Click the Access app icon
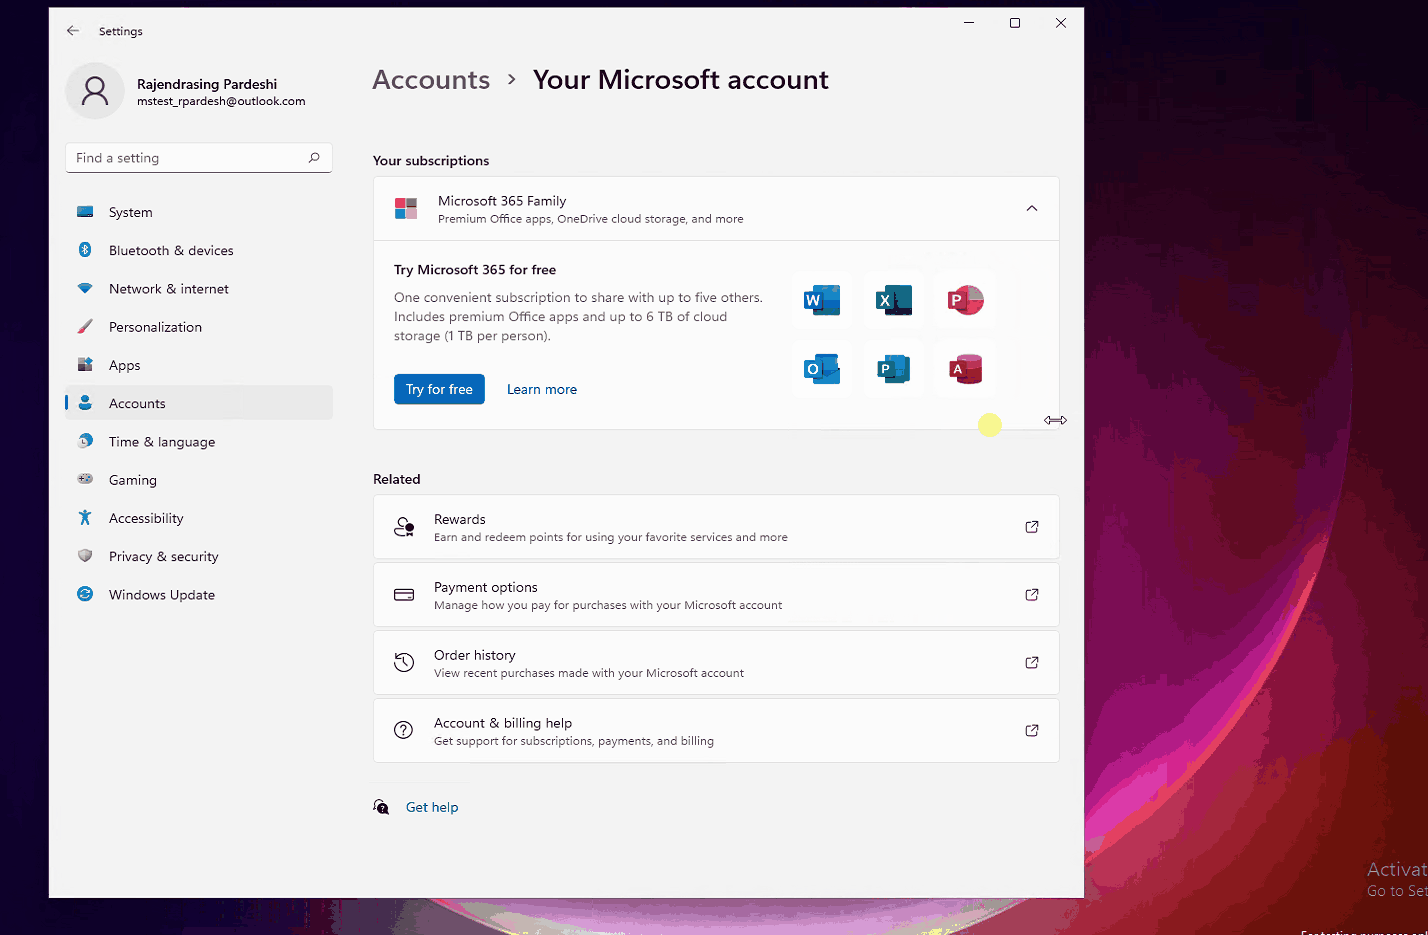The image size is (1428, 935). tap(965, 369)
